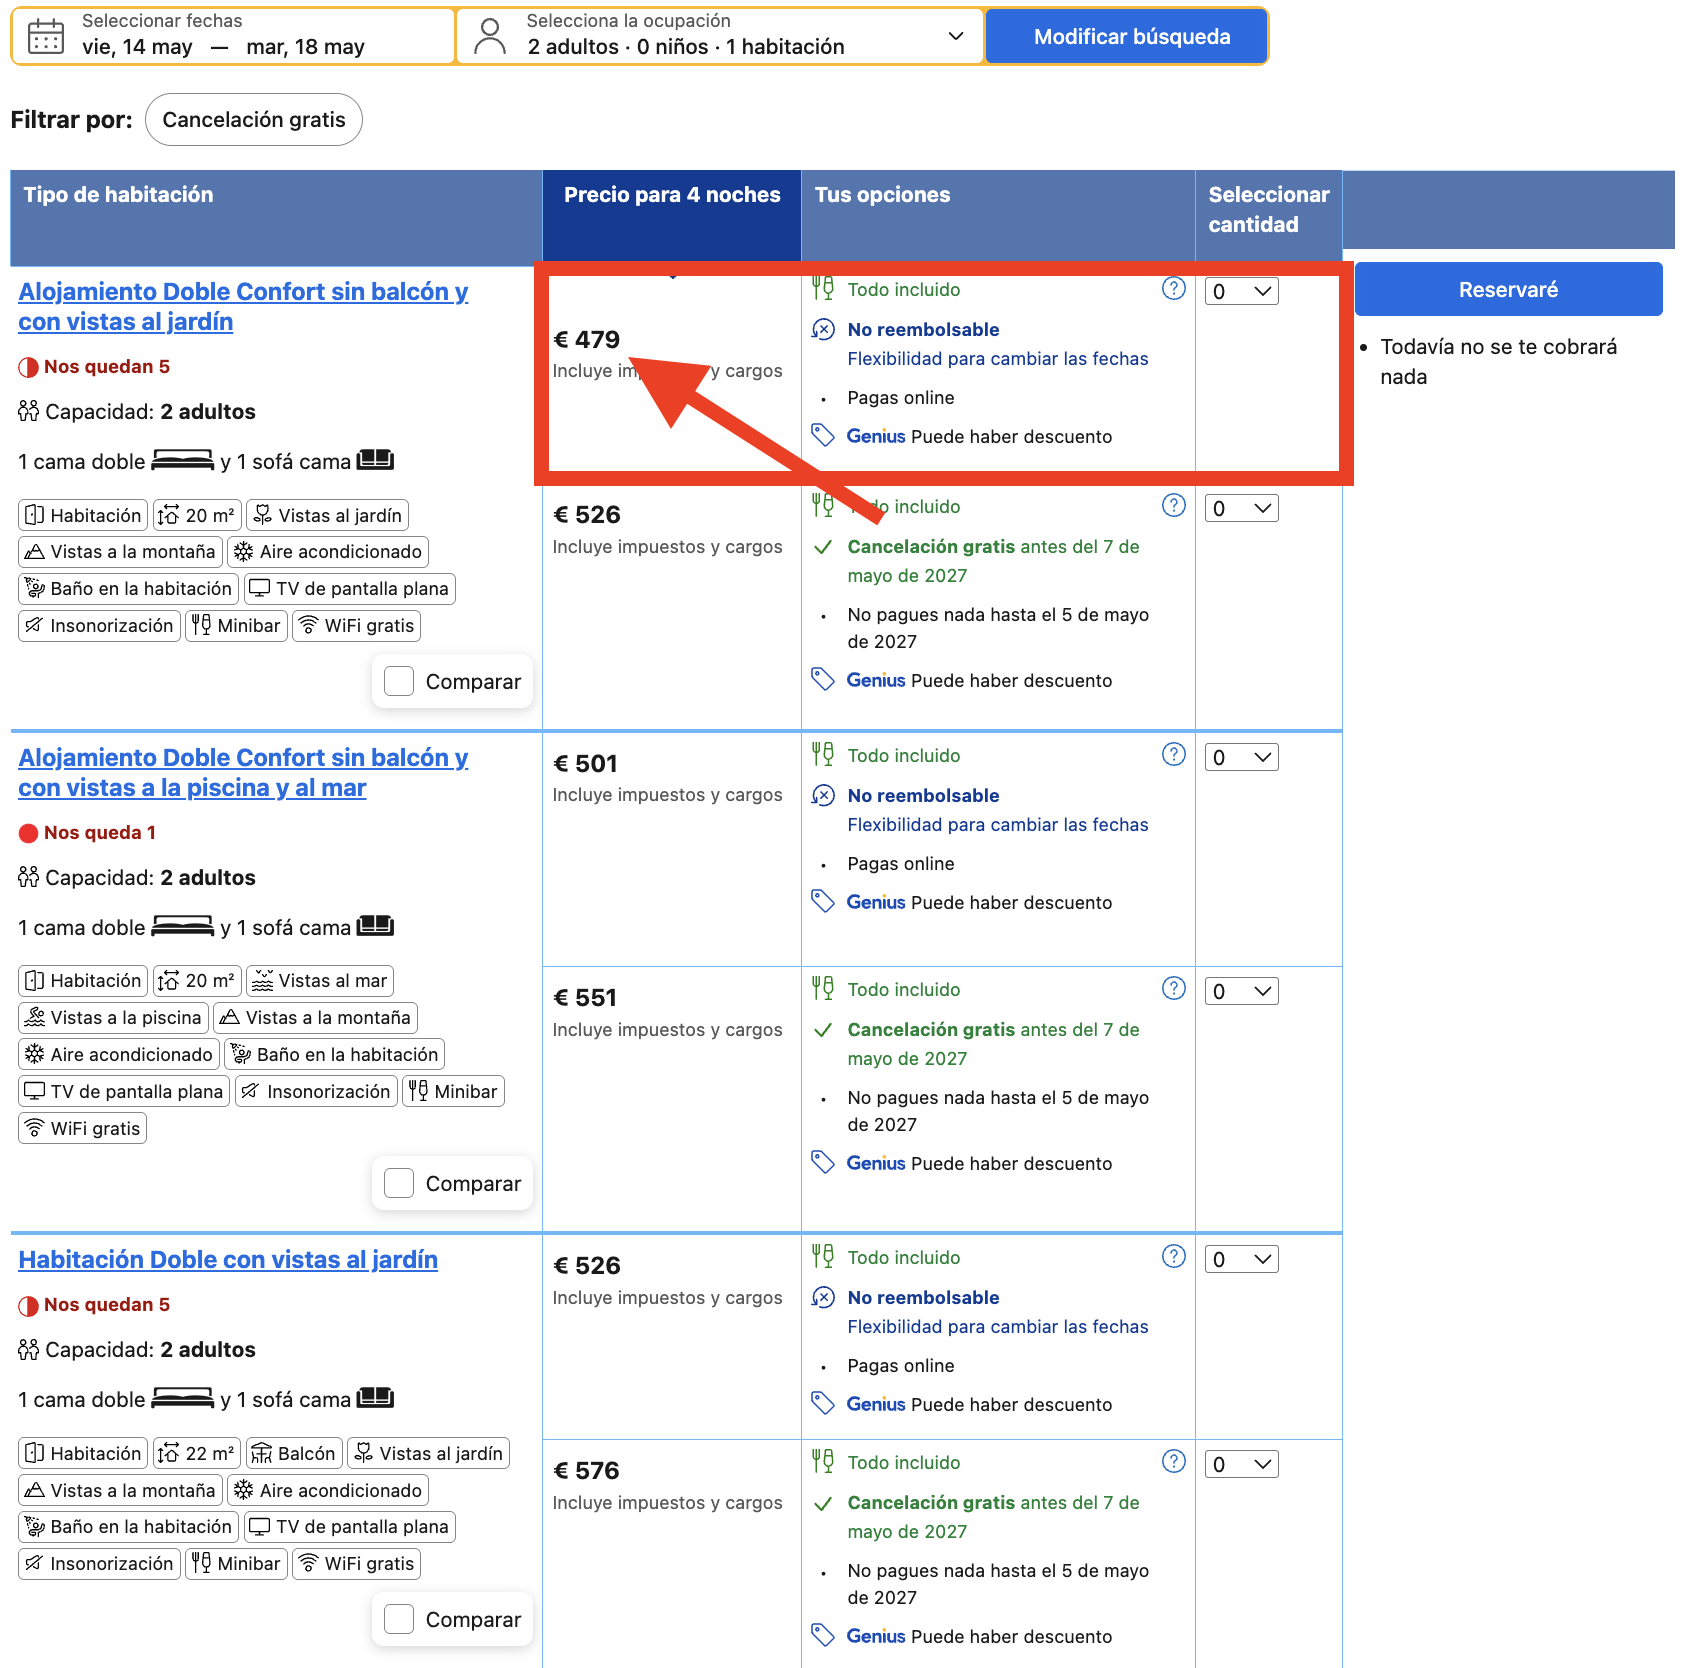This screenshot has height=1668, width=1692.
Task: Check Comparar for Habitación Doble con vistas al jardín
Action: [x=399, y=1620]
